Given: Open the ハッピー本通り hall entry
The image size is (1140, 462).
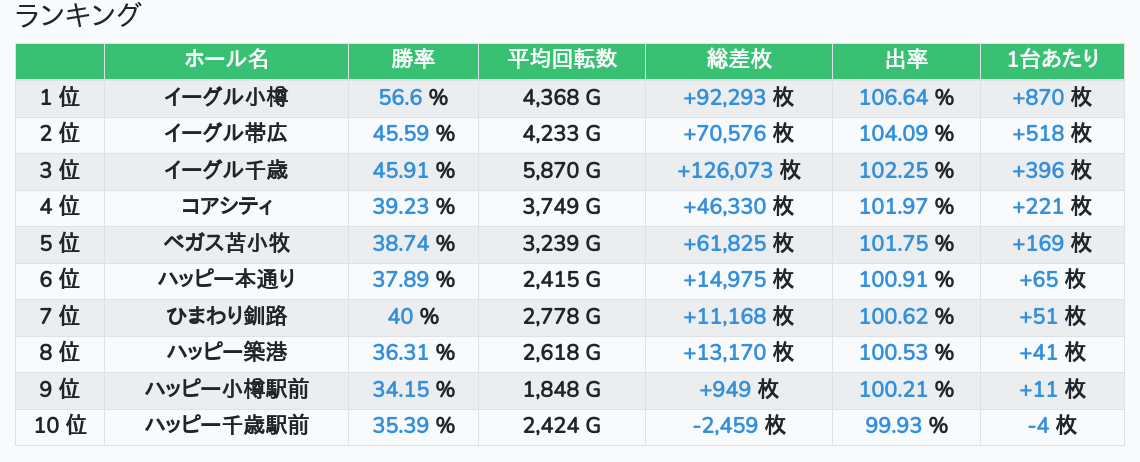Looking at the screenshot, I should coord(226,279).
